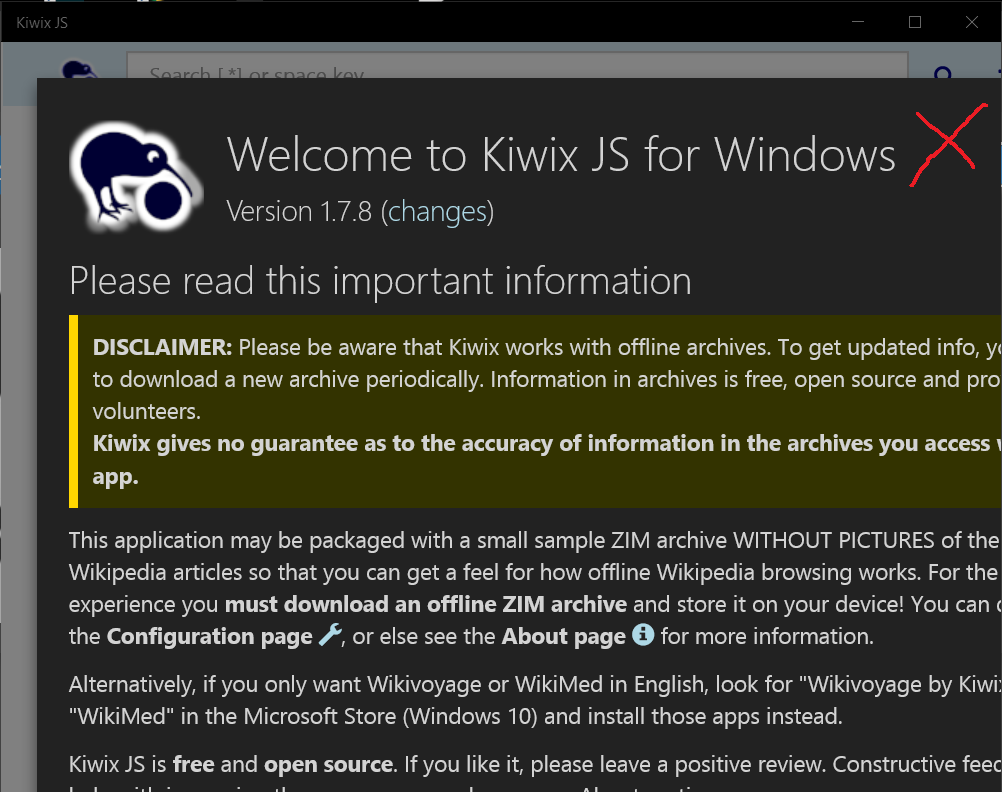Open the Configuration page via its wrench symbol
The width and height of the screenshot is (1002, 792).
click(x=329, y=637)
